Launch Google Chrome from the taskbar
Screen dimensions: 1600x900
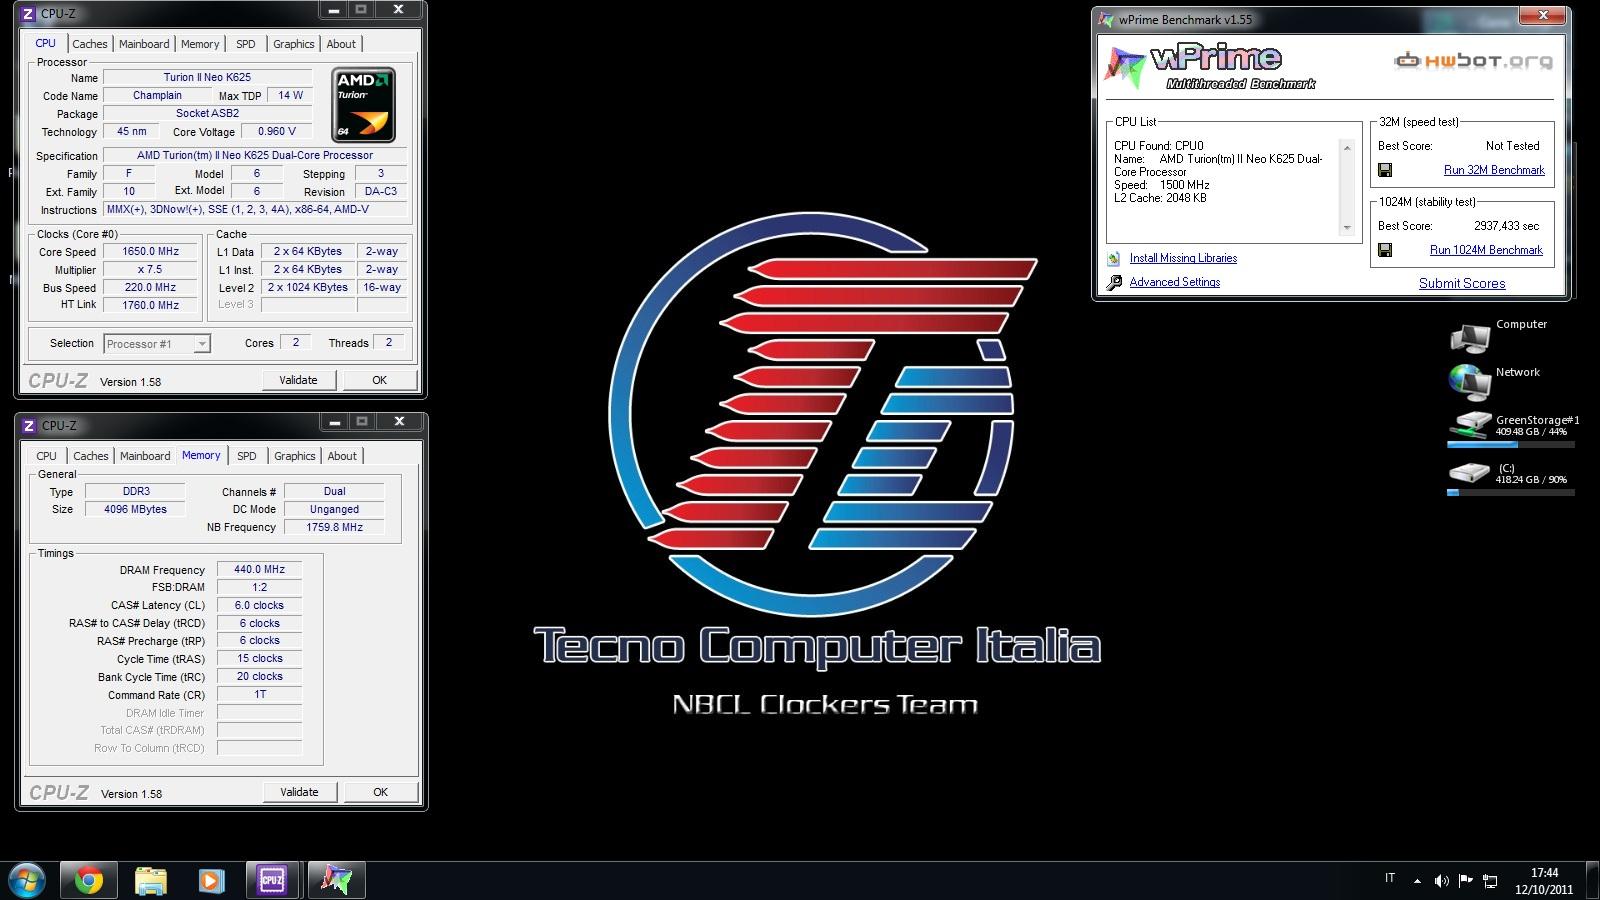(88, 880)
